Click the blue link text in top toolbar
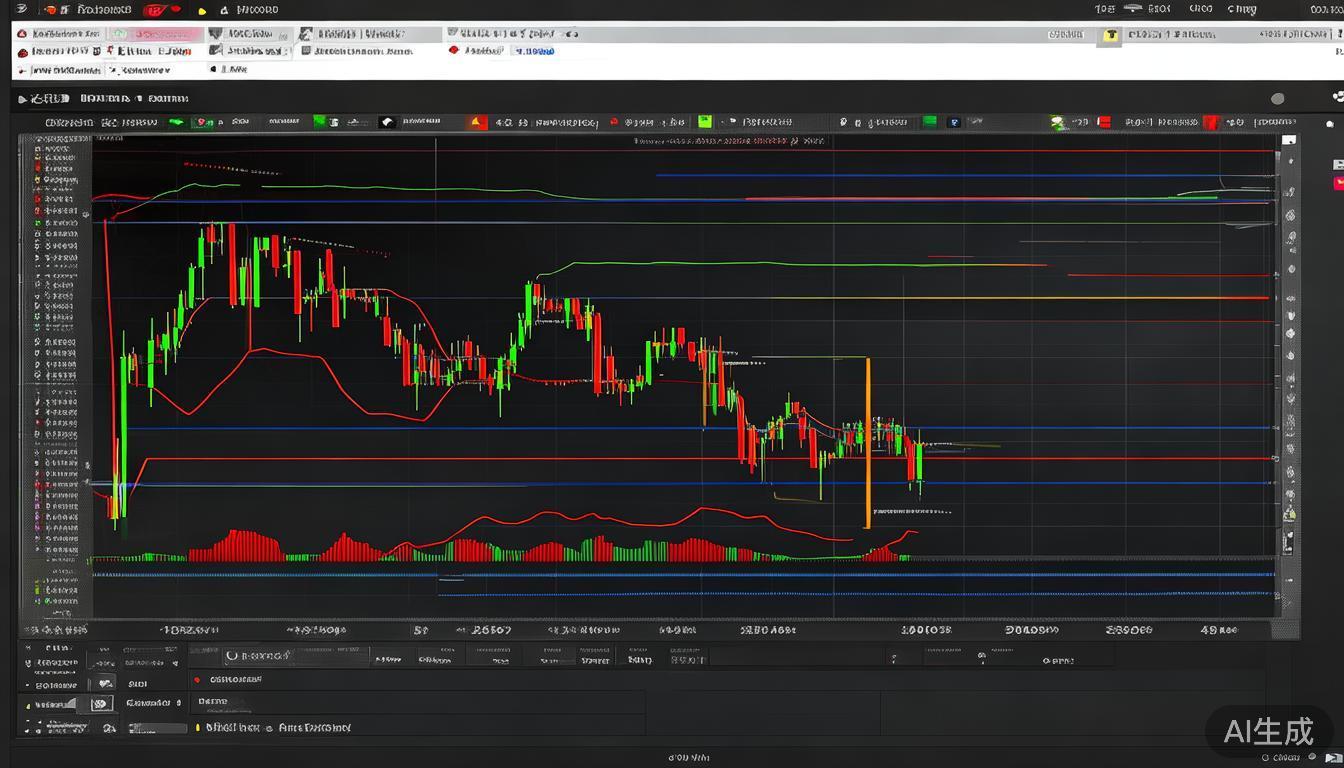 tap(535, 50)
